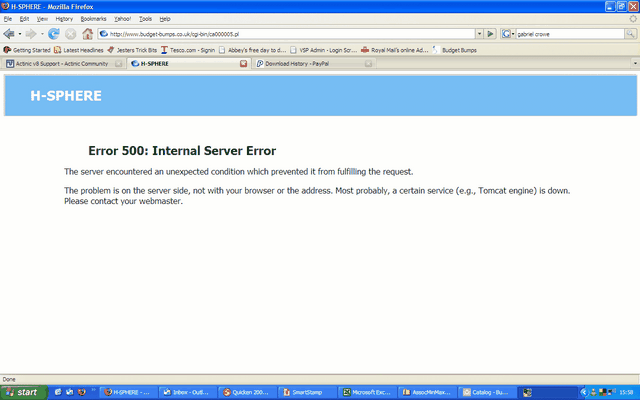Open the search engine selector dropdown
640x400 pixels.
(x=508, y=33)
